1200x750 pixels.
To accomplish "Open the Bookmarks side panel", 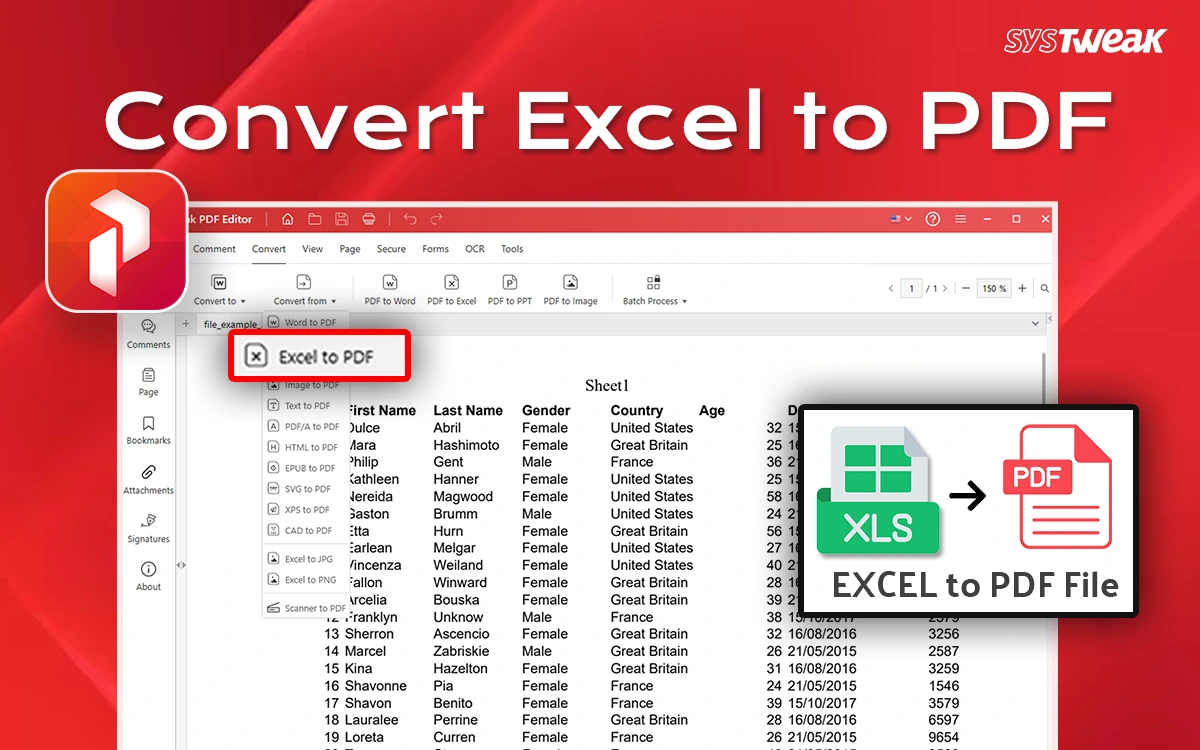I will coord(148,429).
